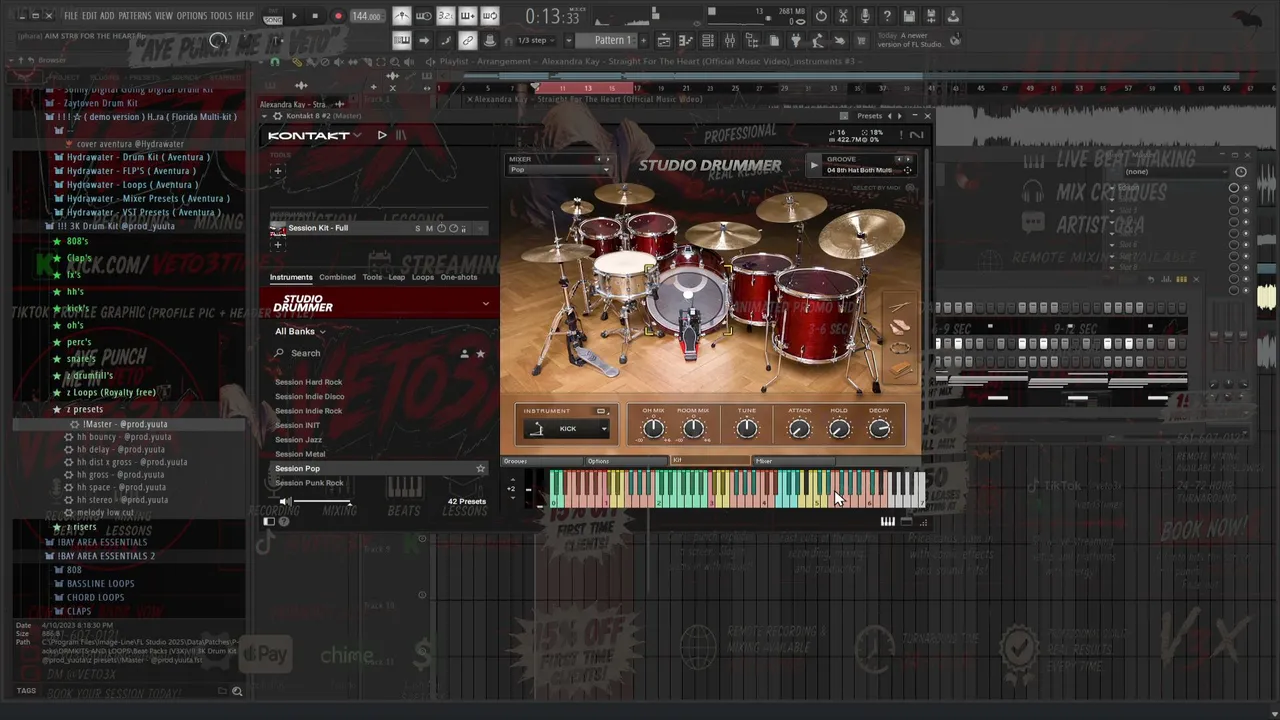1280x720 pixels.
Task: Select the Session Metal preset
Action: click(300, 454)
